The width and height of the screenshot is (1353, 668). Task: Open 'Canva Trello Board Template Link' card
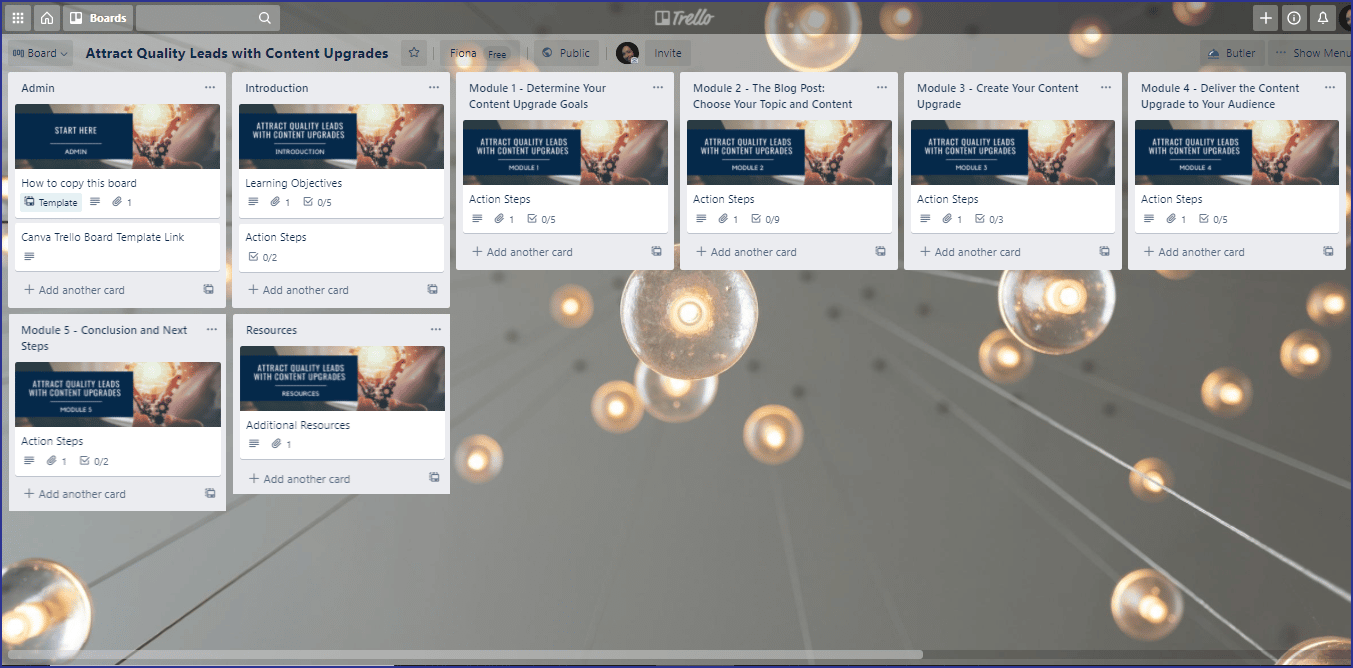pos(117,247)
